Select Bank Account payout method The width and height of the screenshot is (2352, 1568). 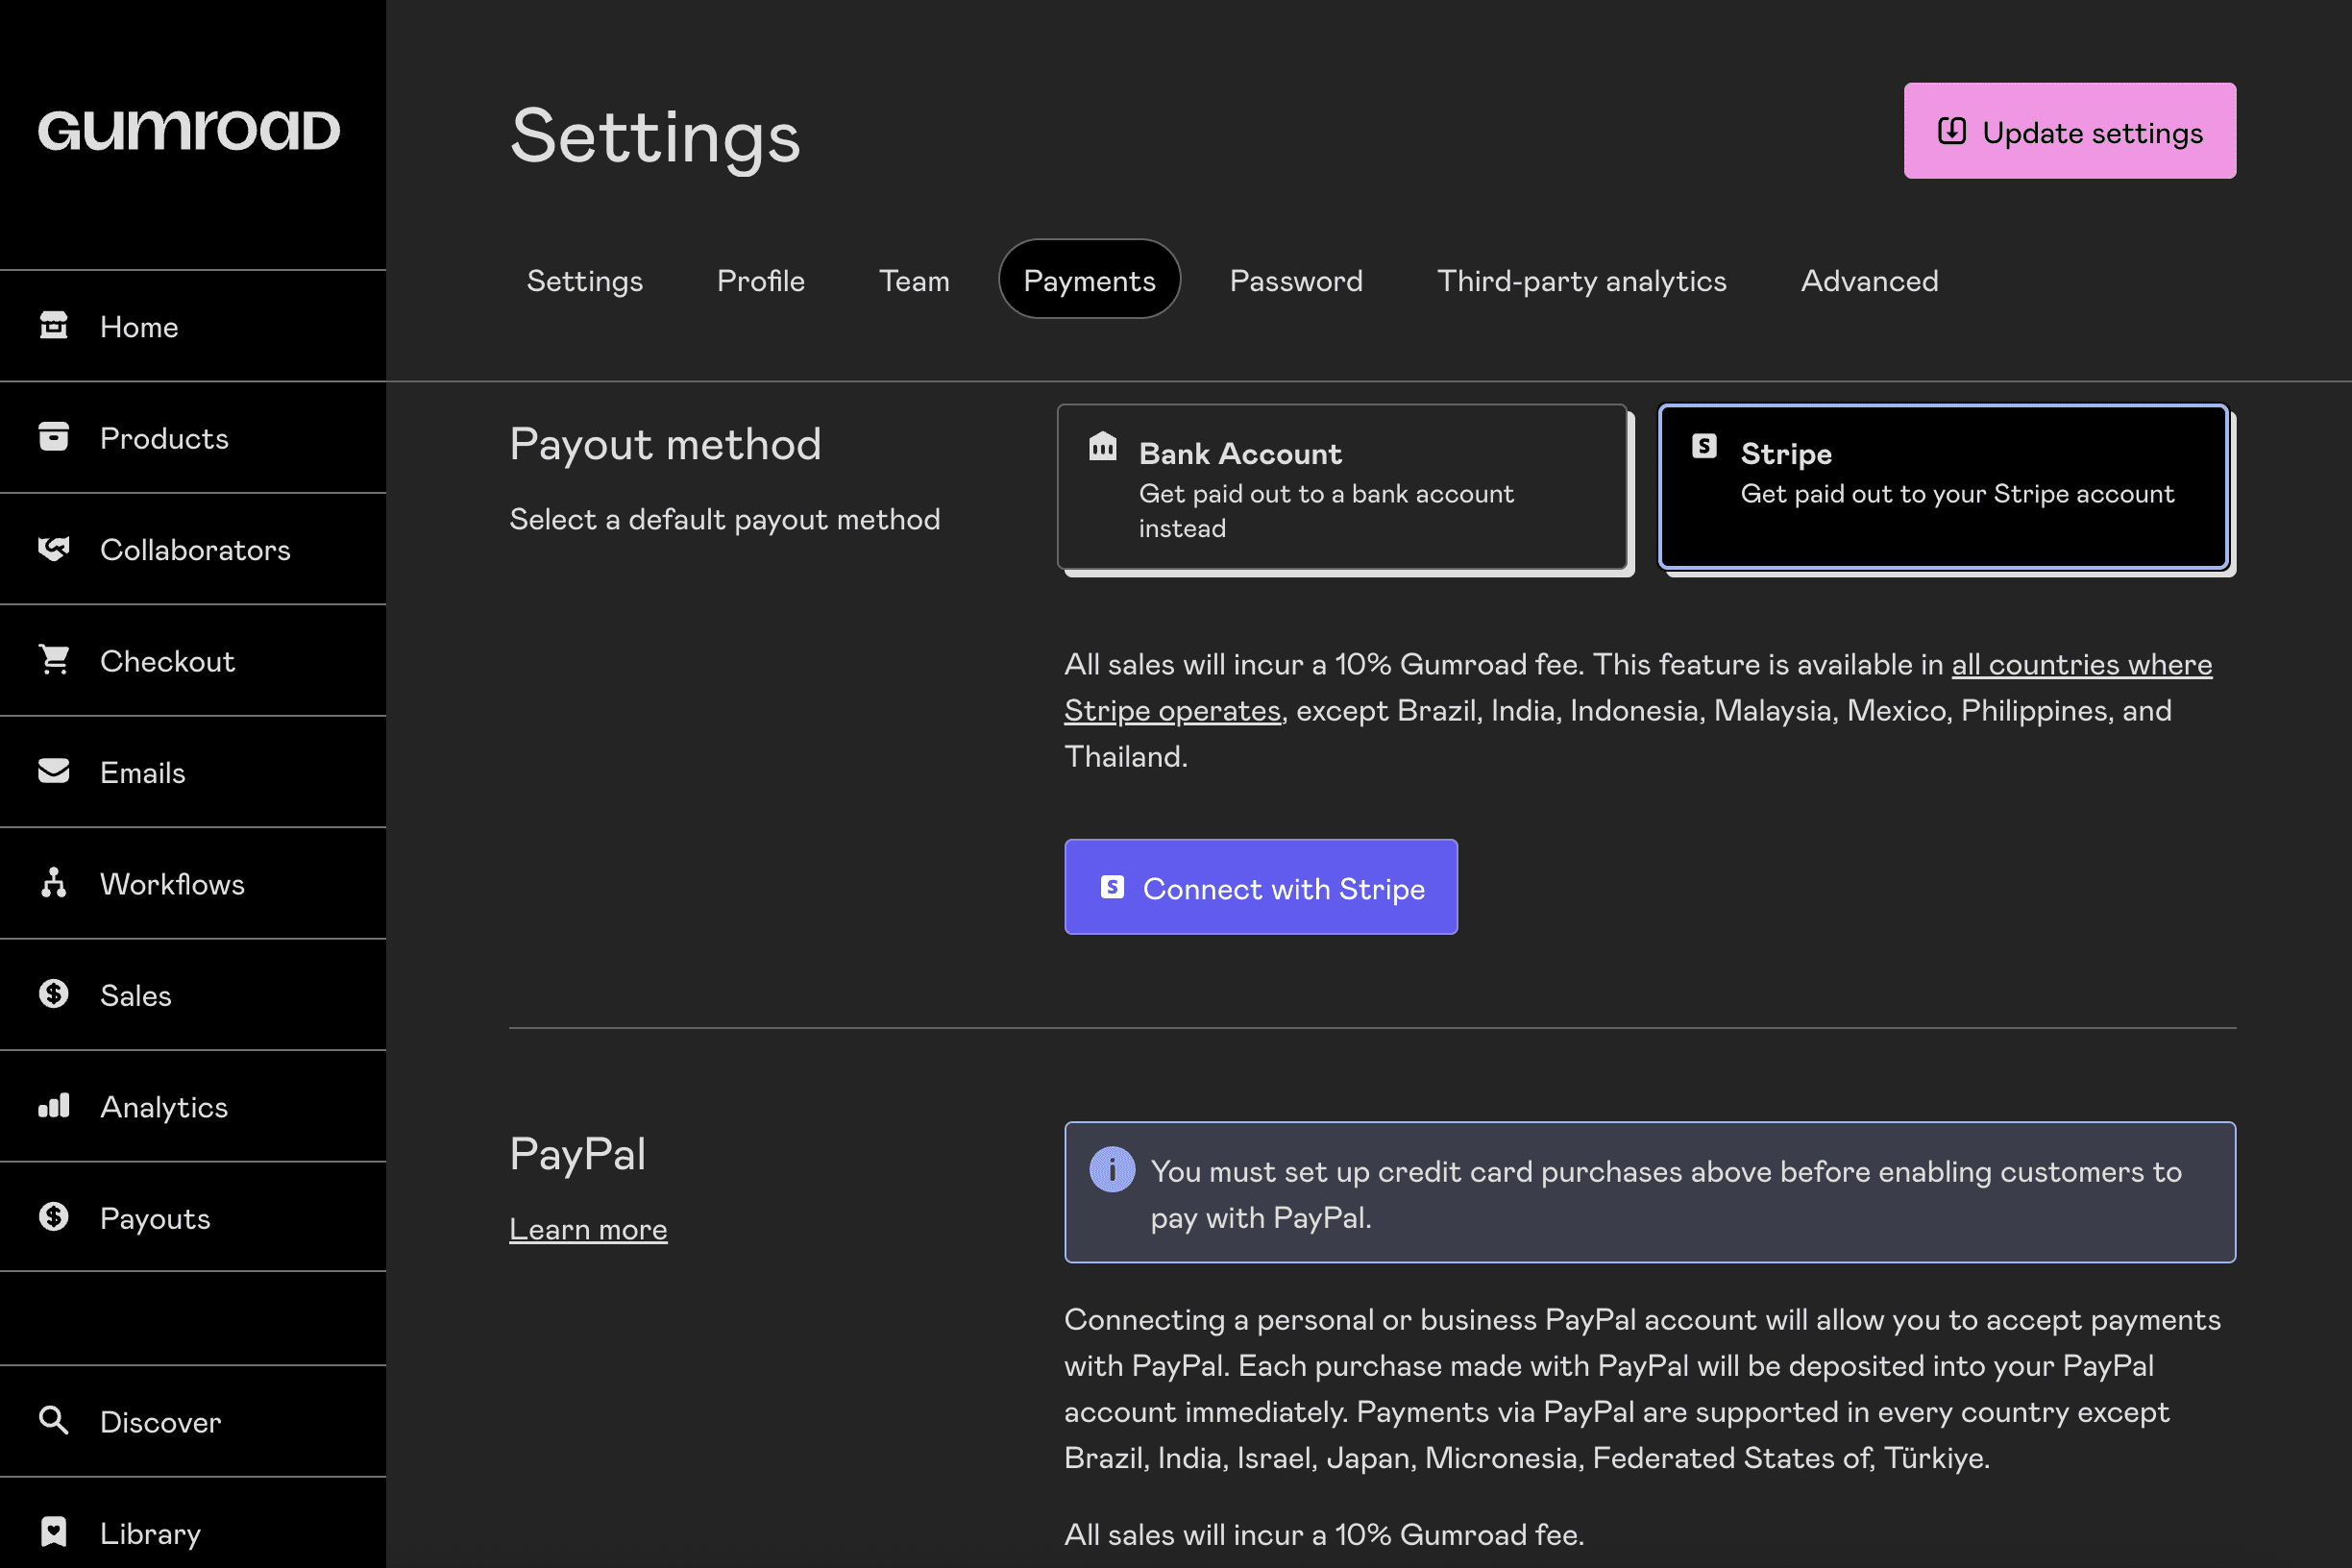pos(1342,488)
